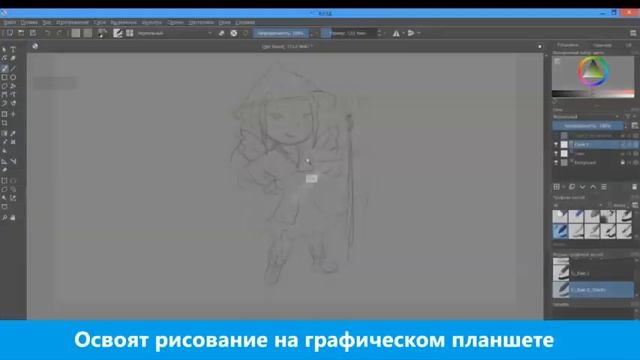
Task: Select the Rectangle shape tool
Action: 4,77
